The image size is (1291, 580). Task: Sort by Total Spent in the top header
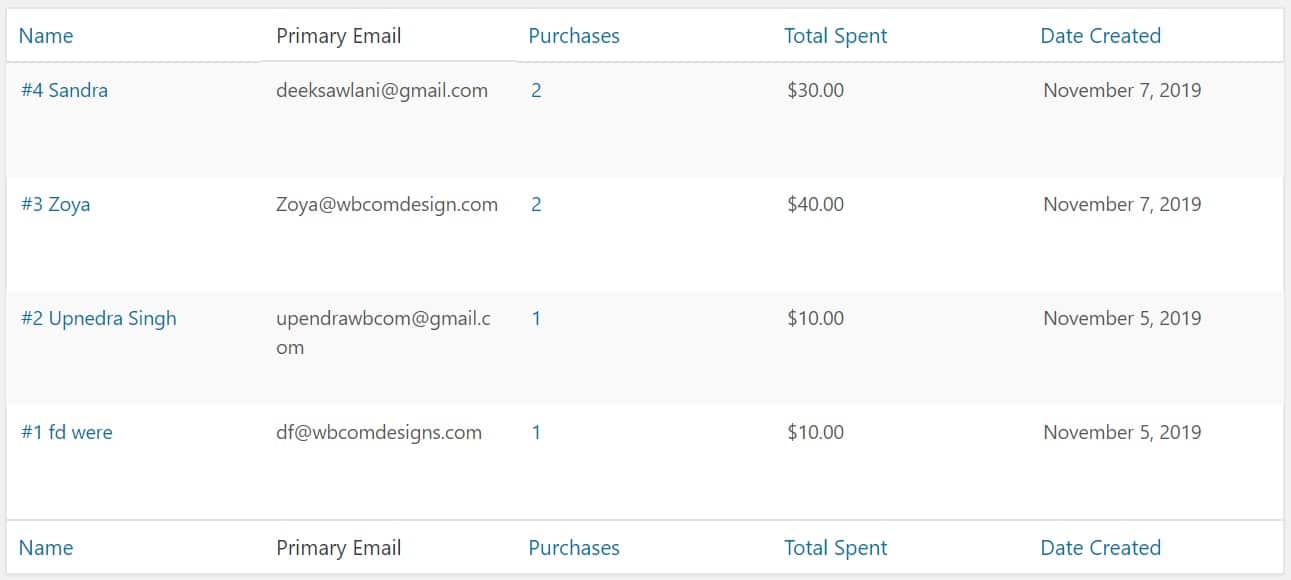coord(836,36)
